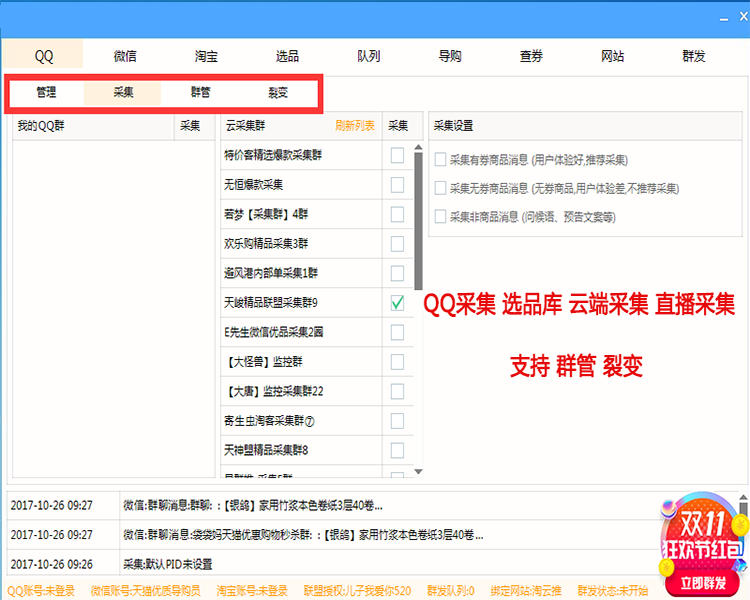Image resolution: width=750 pixels, height=600 pixels.
Task: Click 微信账号:天猫优质导购员 status entry
Action: click(145, 591)
